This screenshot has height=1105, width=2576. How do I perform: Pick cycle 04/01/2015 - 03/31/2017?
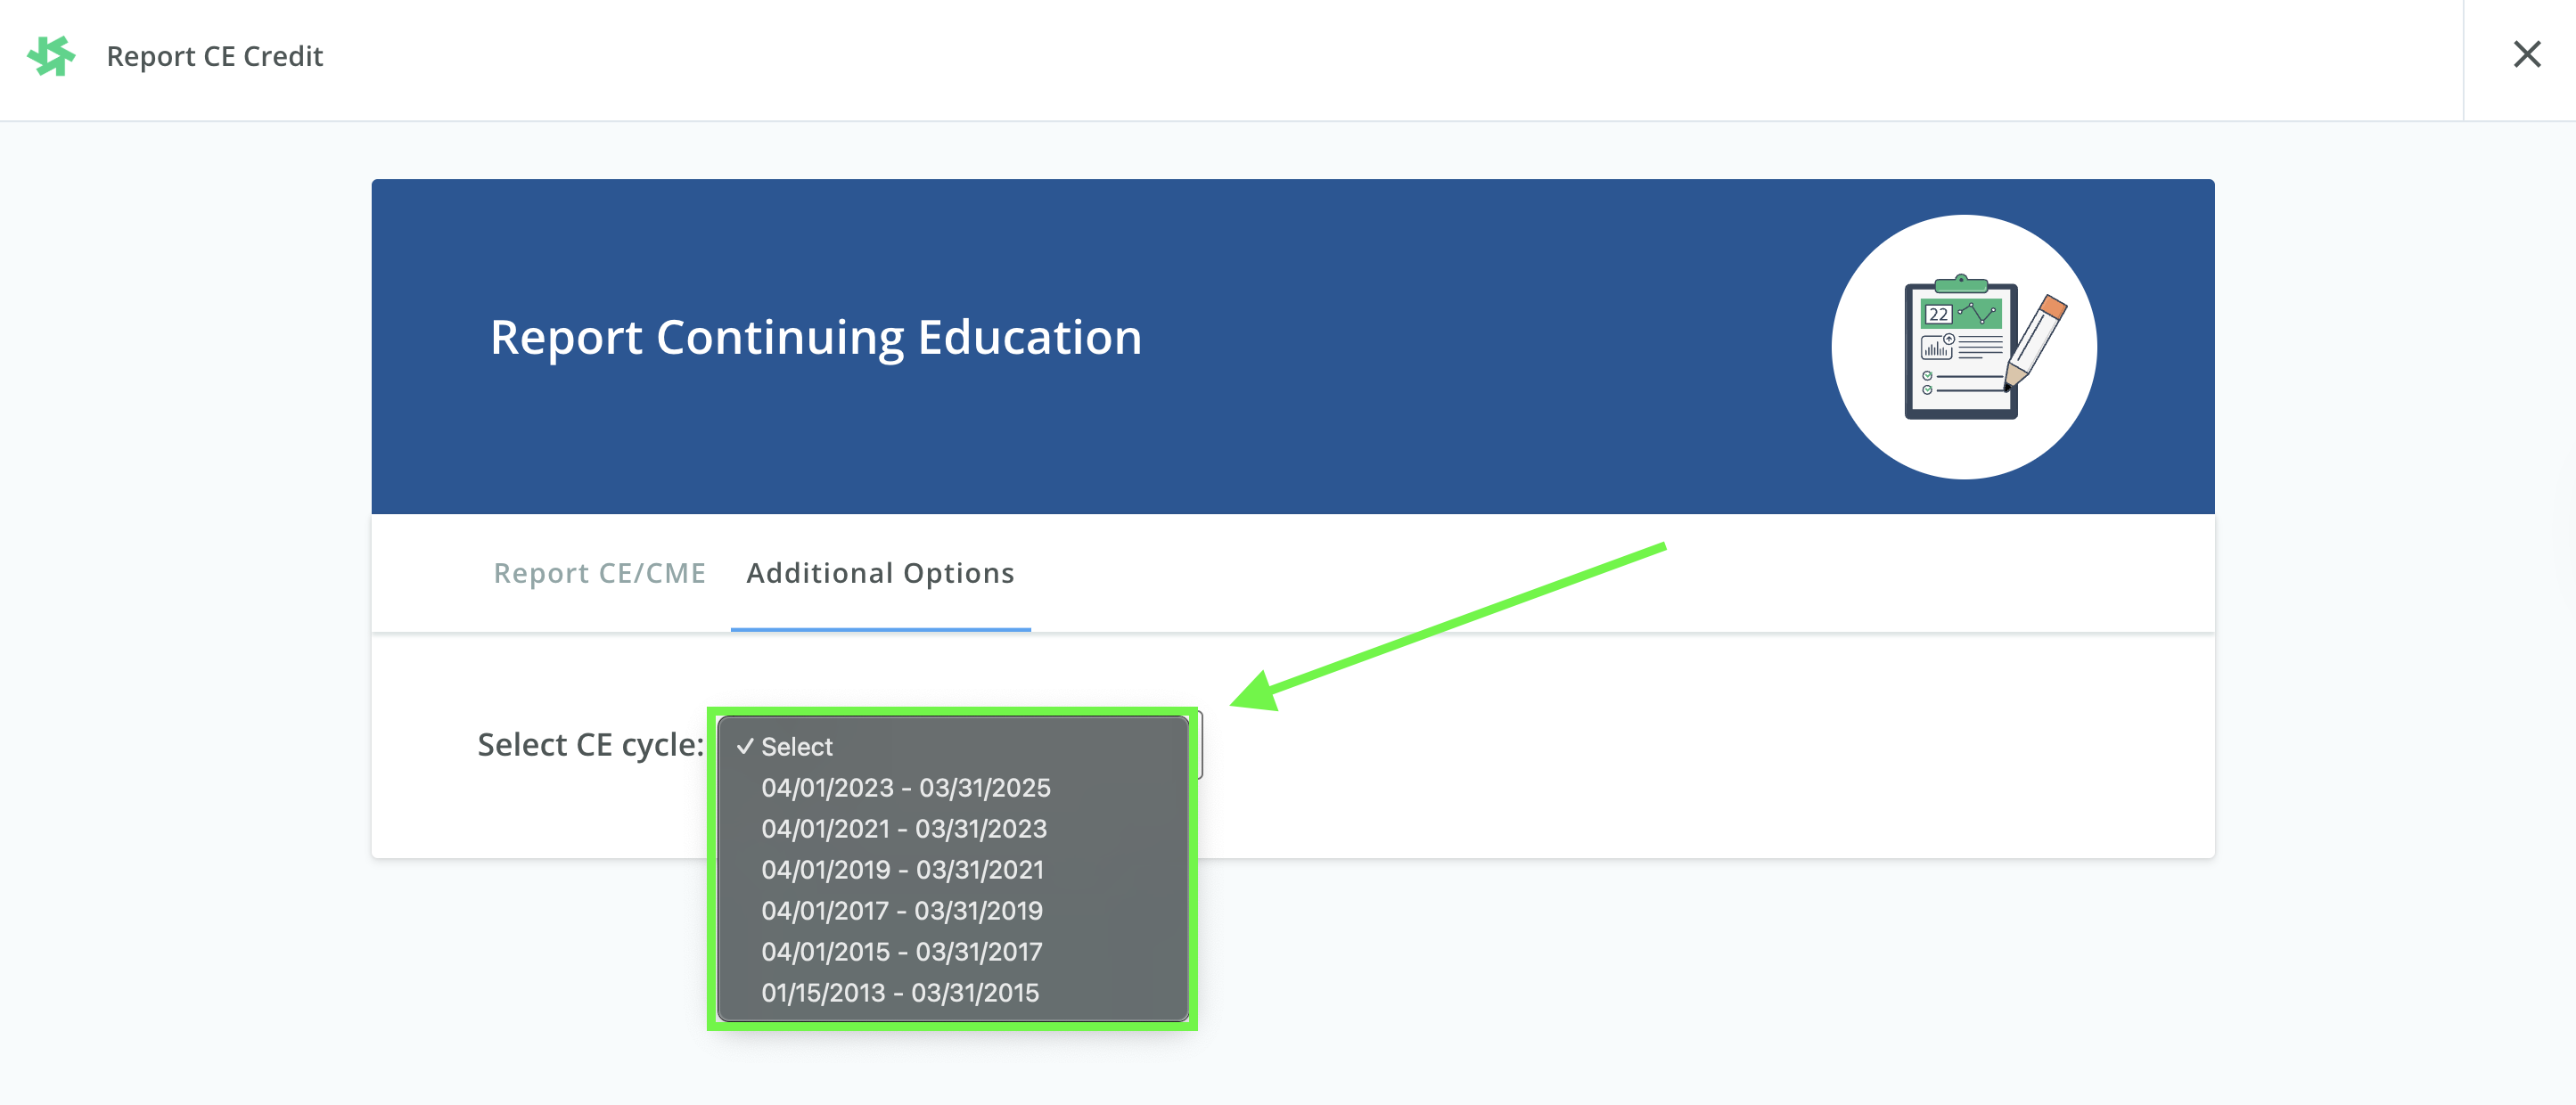[901, 951]
